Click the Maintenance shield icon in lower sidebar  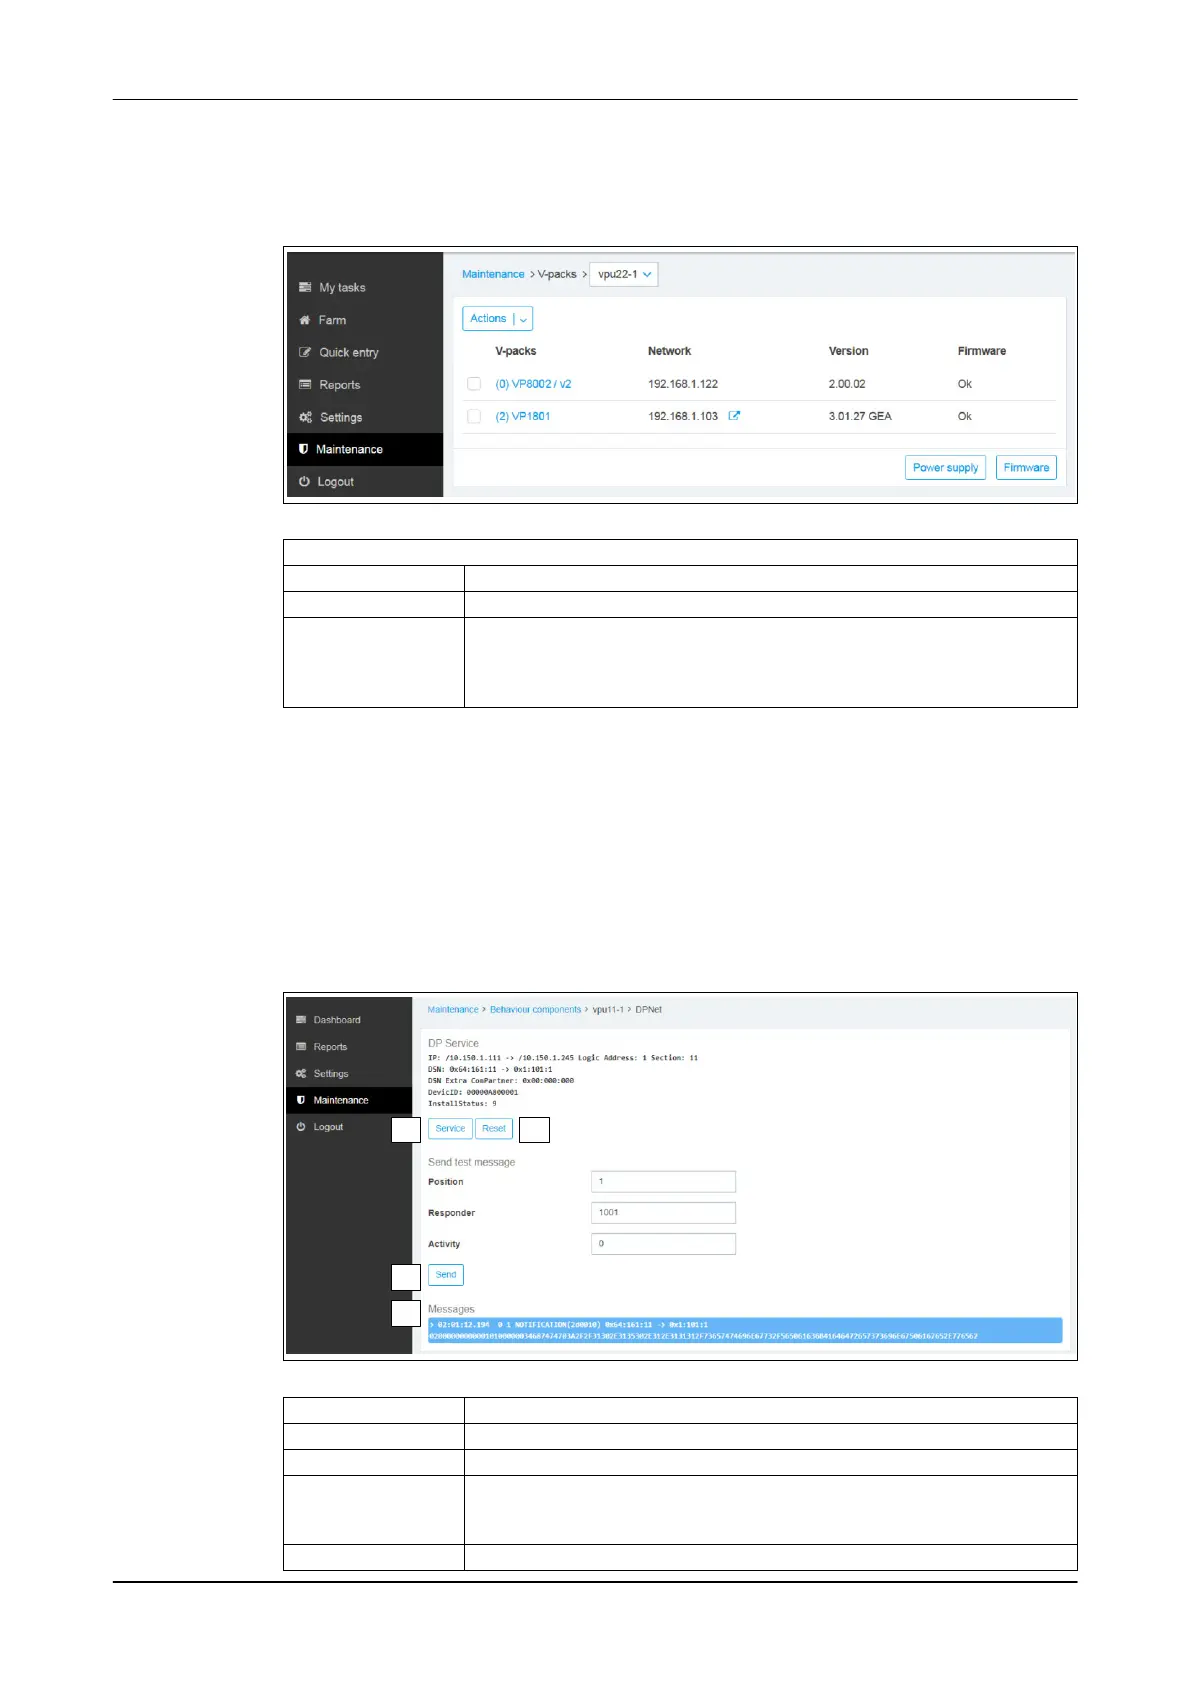tap(301, 1100)
